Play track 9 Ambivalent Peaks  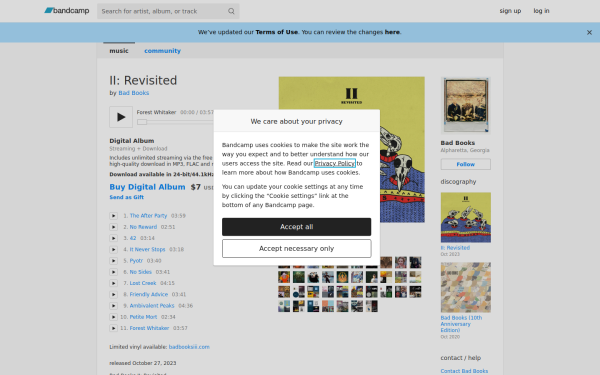(x=113, y=306)
